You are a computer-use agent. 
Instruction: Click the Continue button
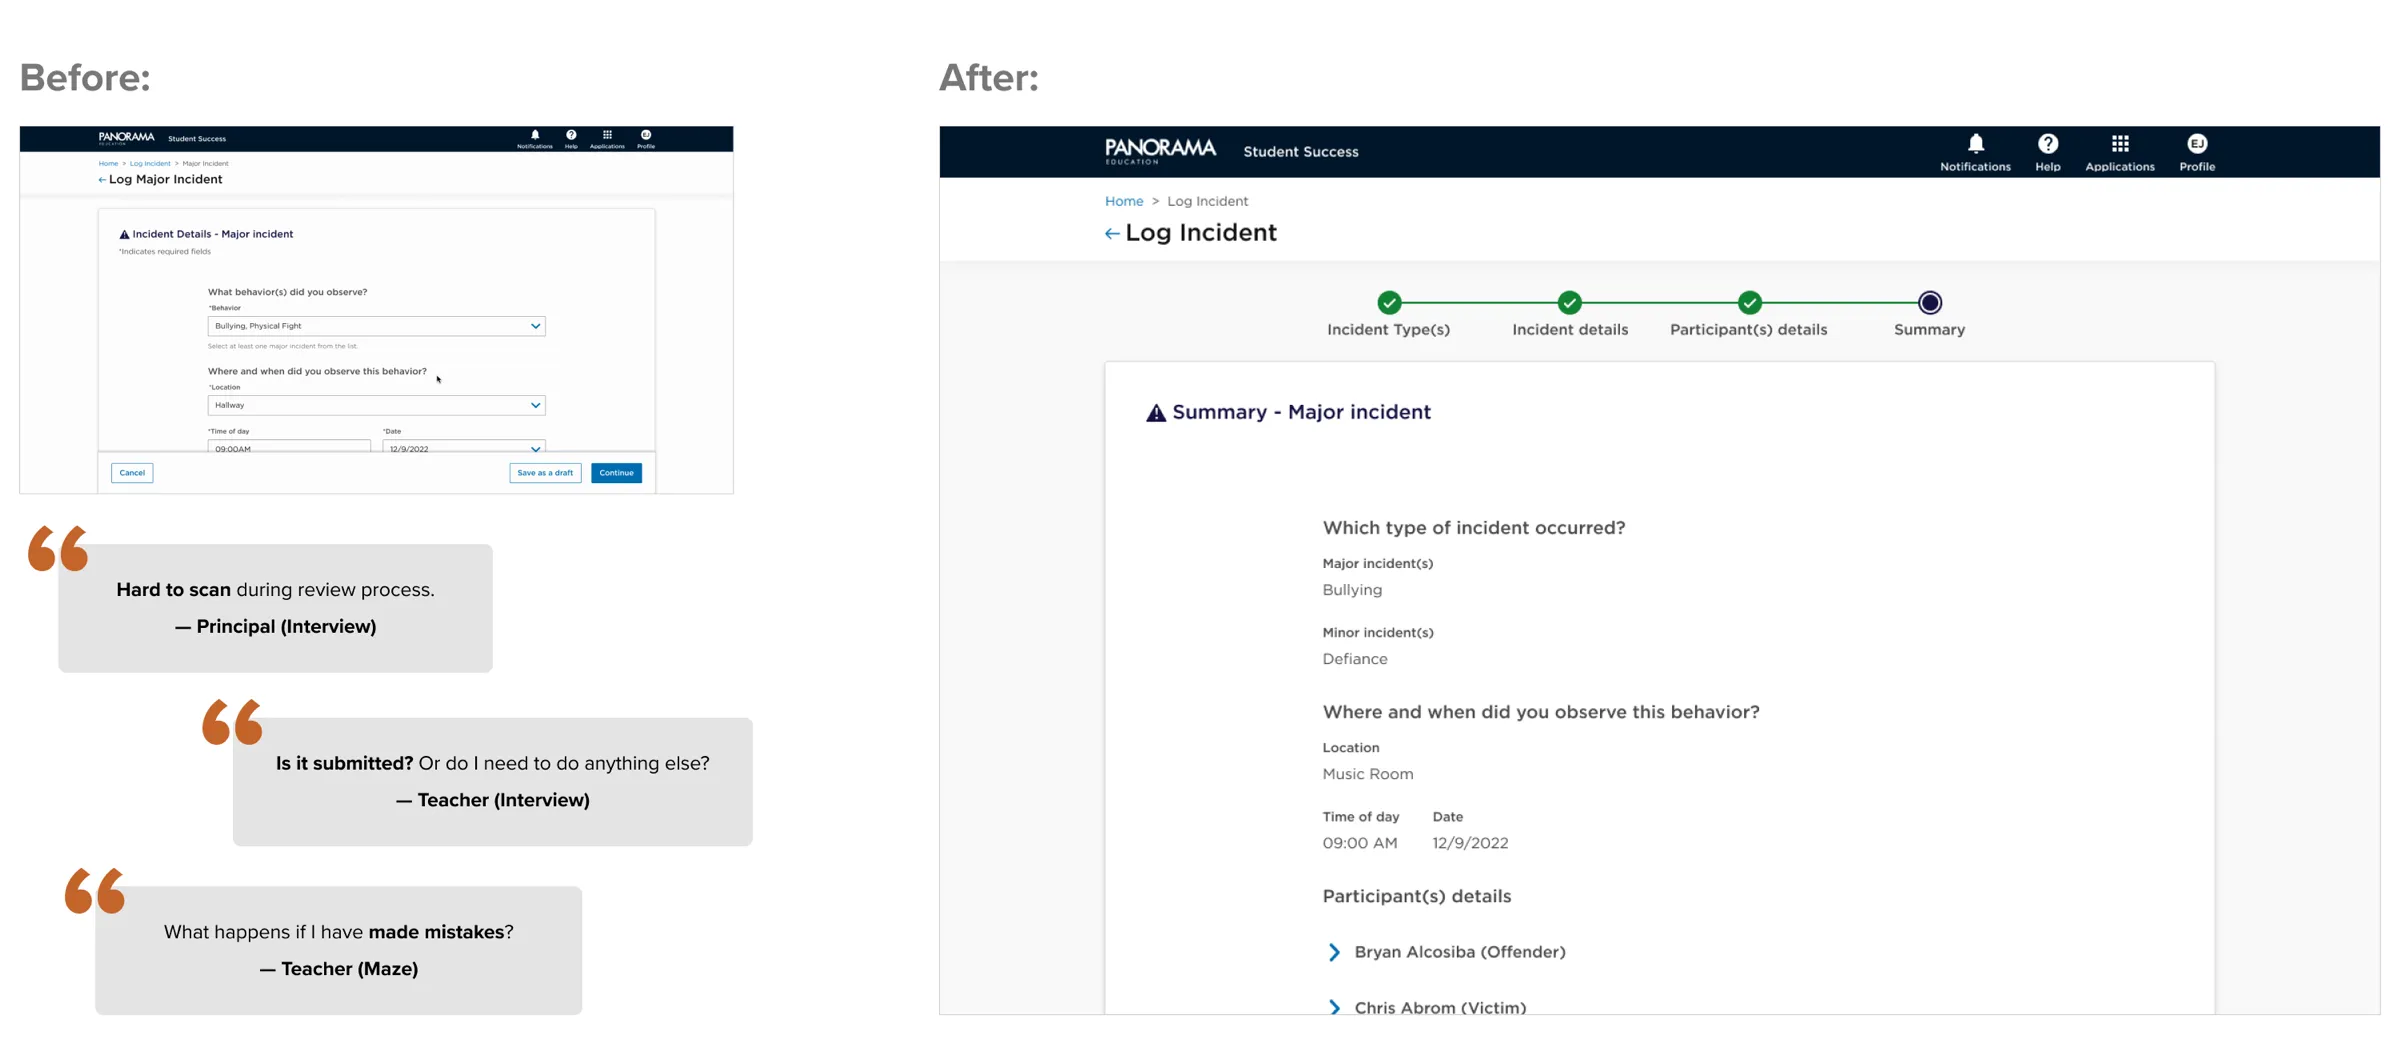(x=616, y=473)
